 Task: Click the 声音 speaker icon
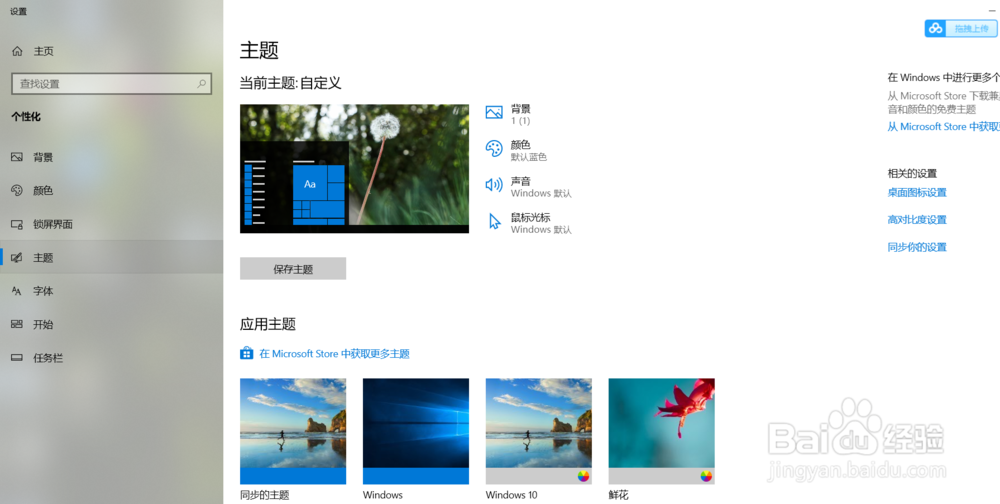494,185
